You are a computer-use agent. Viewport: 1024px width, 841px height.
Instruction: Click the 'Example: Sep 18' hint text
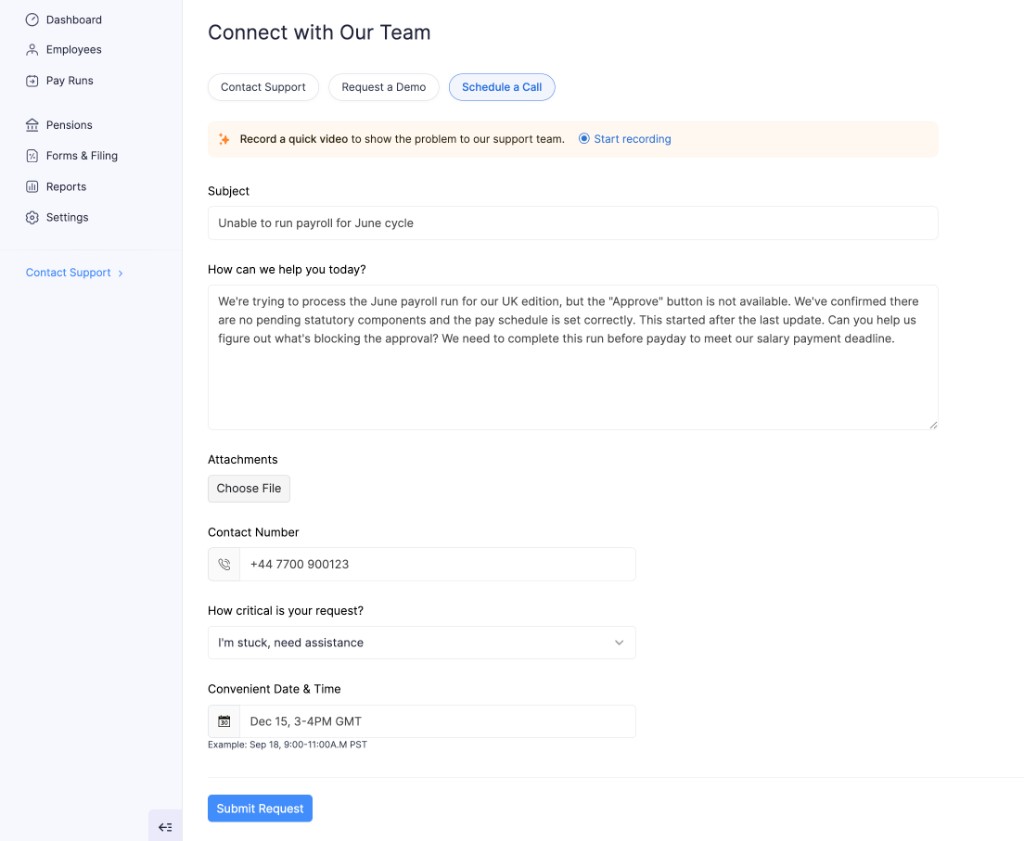click(x=287, y=745)
